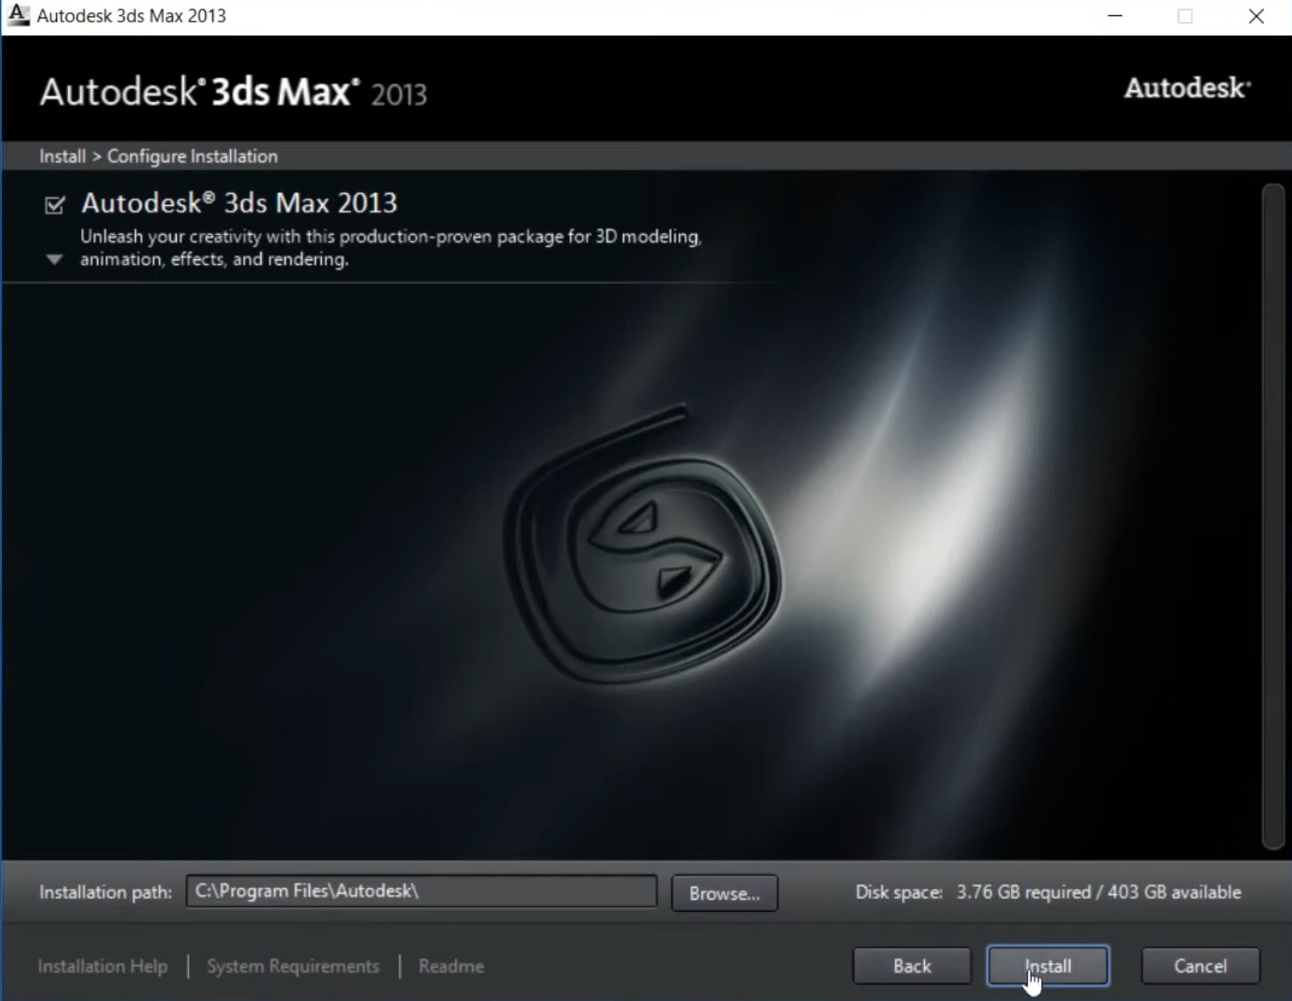Click the vertical scrollbar on the right
The width and height of the screenshot is (1292, 1001).
(x=1272, y=515)
